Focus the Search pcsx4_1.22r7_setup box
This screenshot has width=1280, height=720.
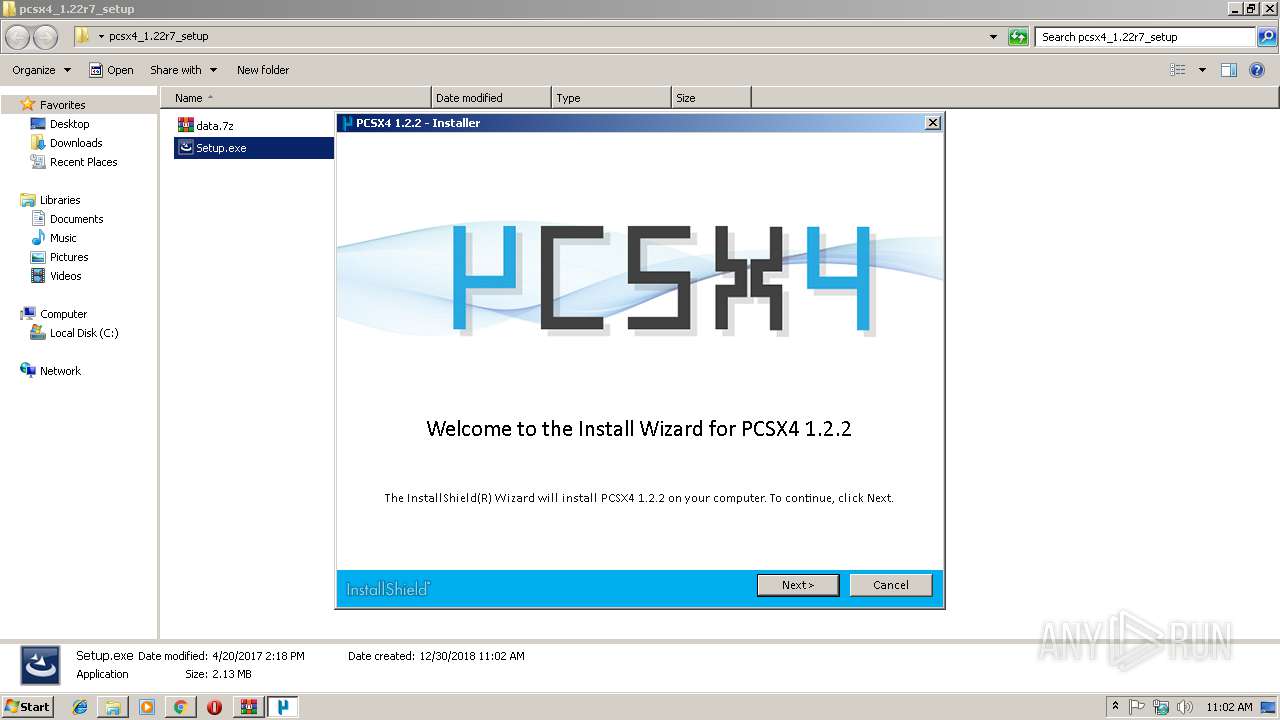[1145, 37]
